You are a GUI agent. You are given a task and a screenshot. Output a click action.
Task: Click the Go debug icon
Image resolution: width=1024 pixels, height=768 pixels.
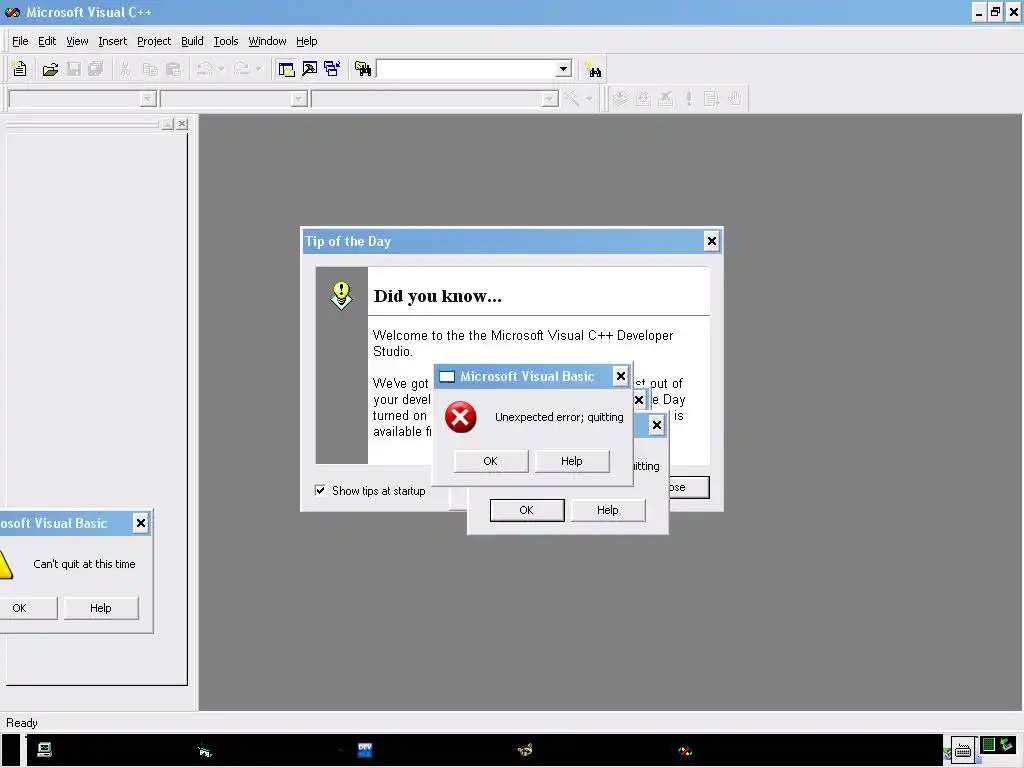[x=711, y=99]
